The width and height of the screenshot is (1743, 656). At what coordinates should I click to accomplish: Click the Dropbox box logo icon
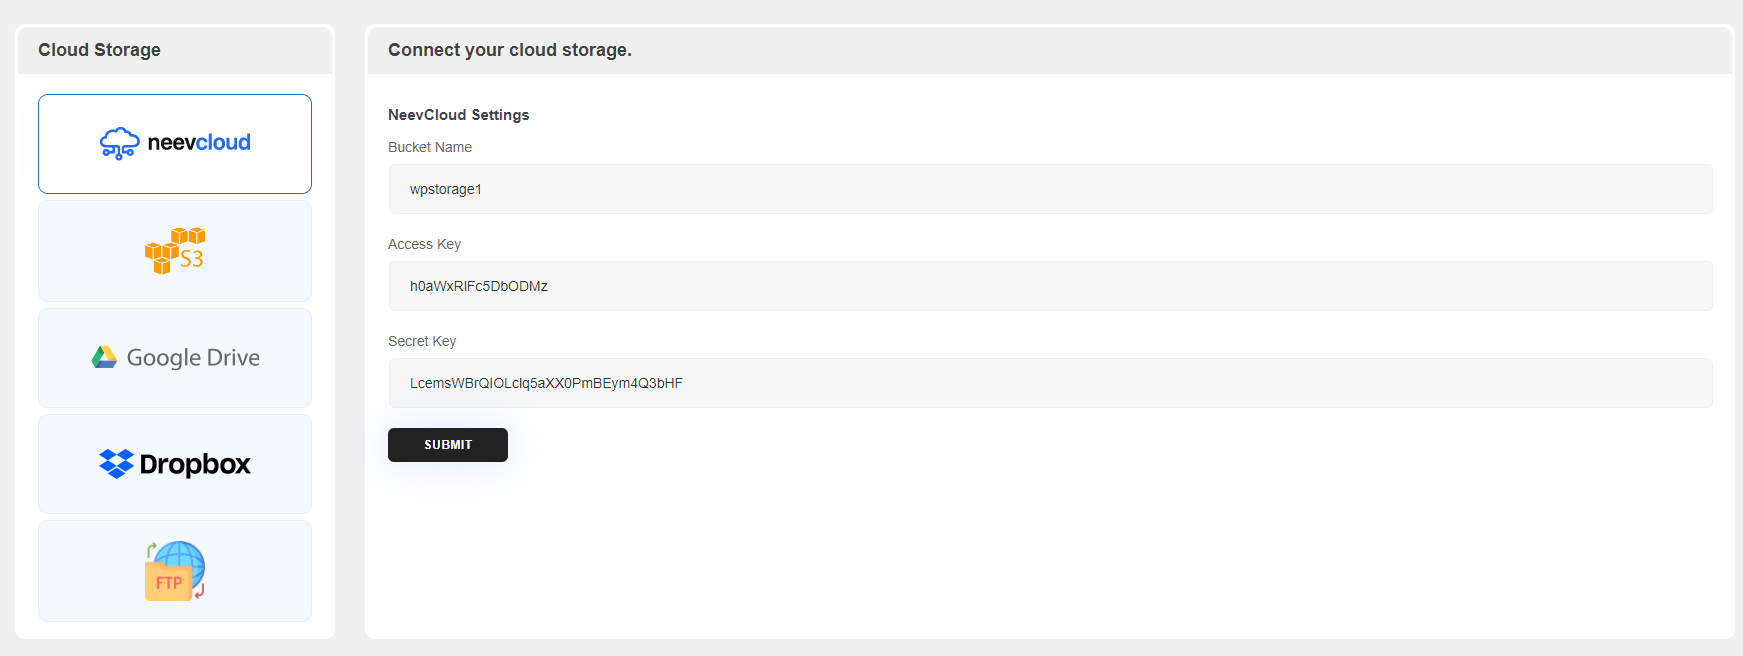click(x=116, y=464)
